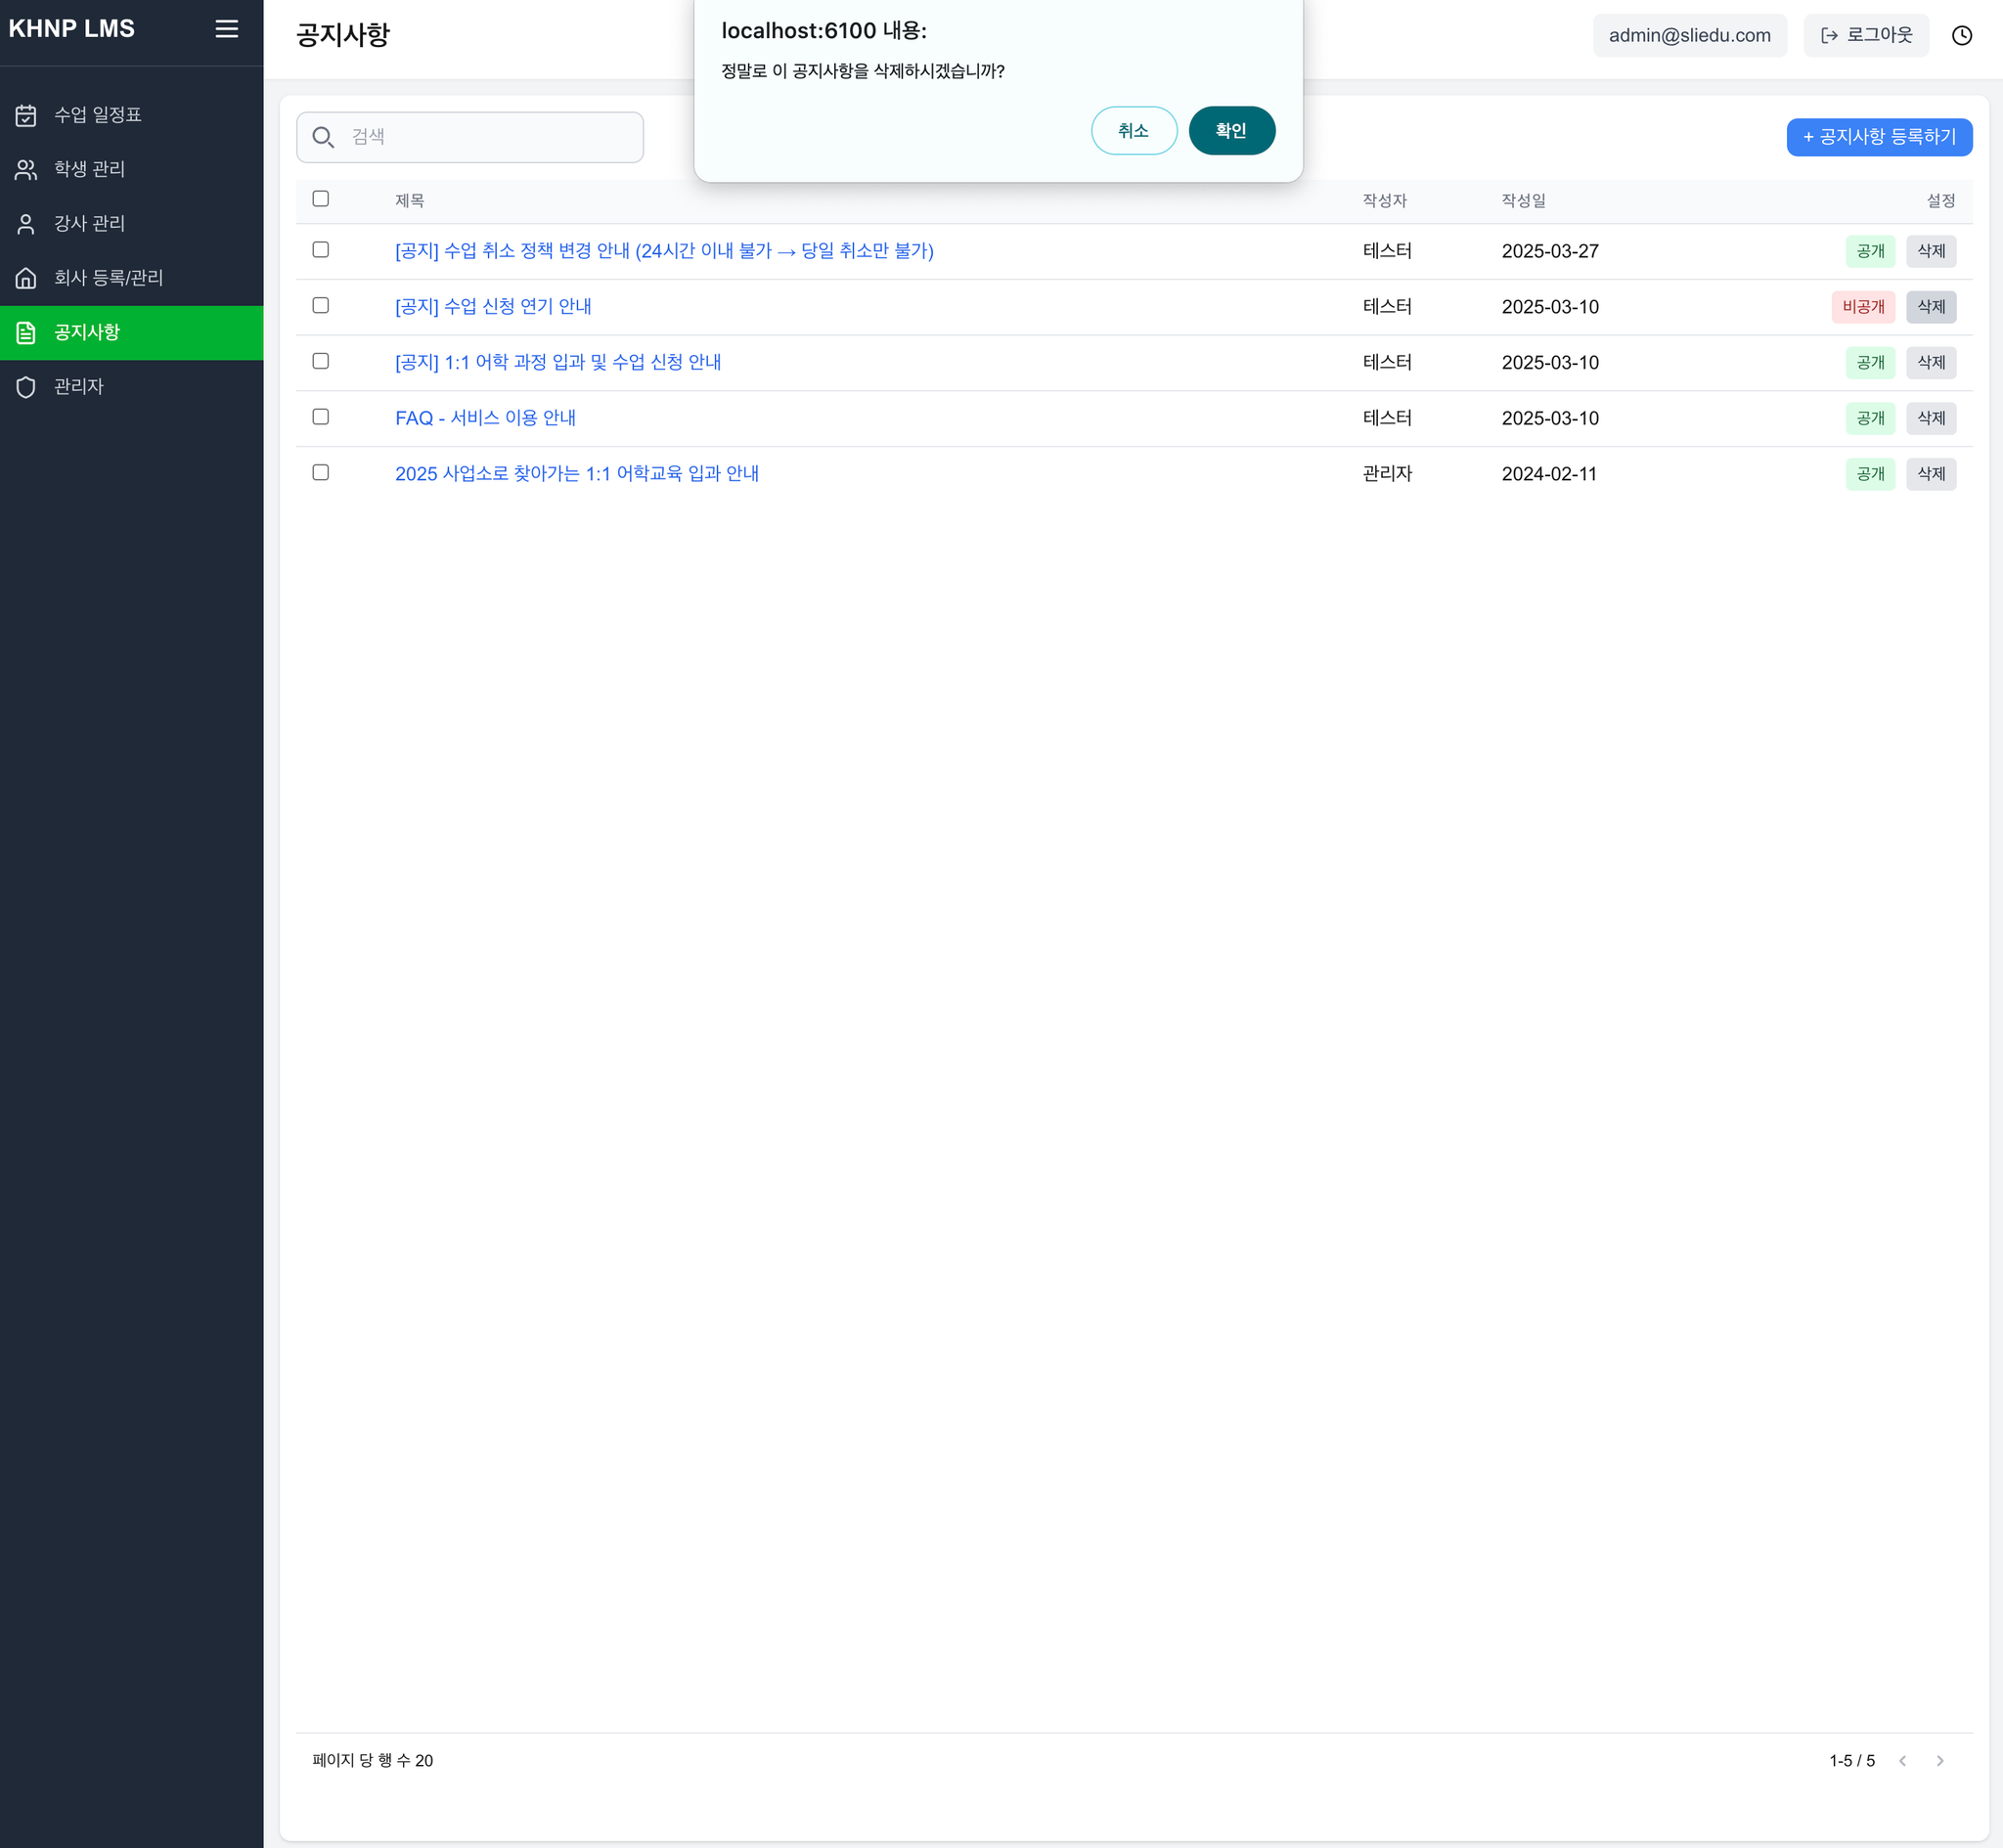Click the person icon for 강사 관리
The image size is (2003, 1848).
[26, 224]
